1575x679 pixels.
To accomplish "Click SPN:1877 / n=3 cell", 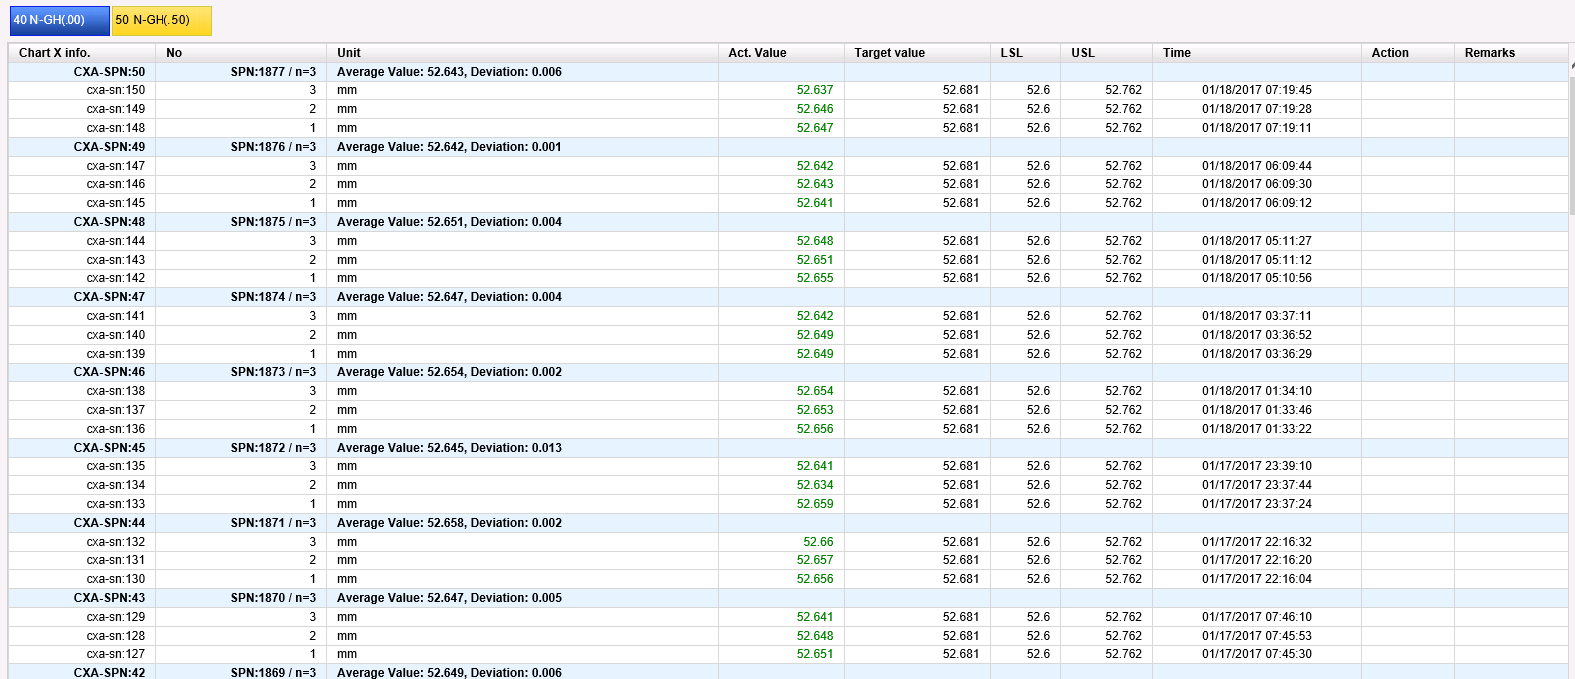I will coord(241,72).
